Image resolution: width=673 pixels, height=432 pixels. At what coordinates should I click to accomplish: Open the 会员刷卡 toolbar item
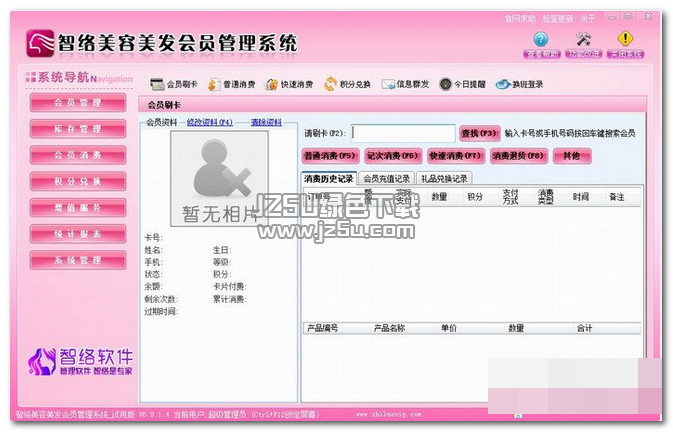174,84
